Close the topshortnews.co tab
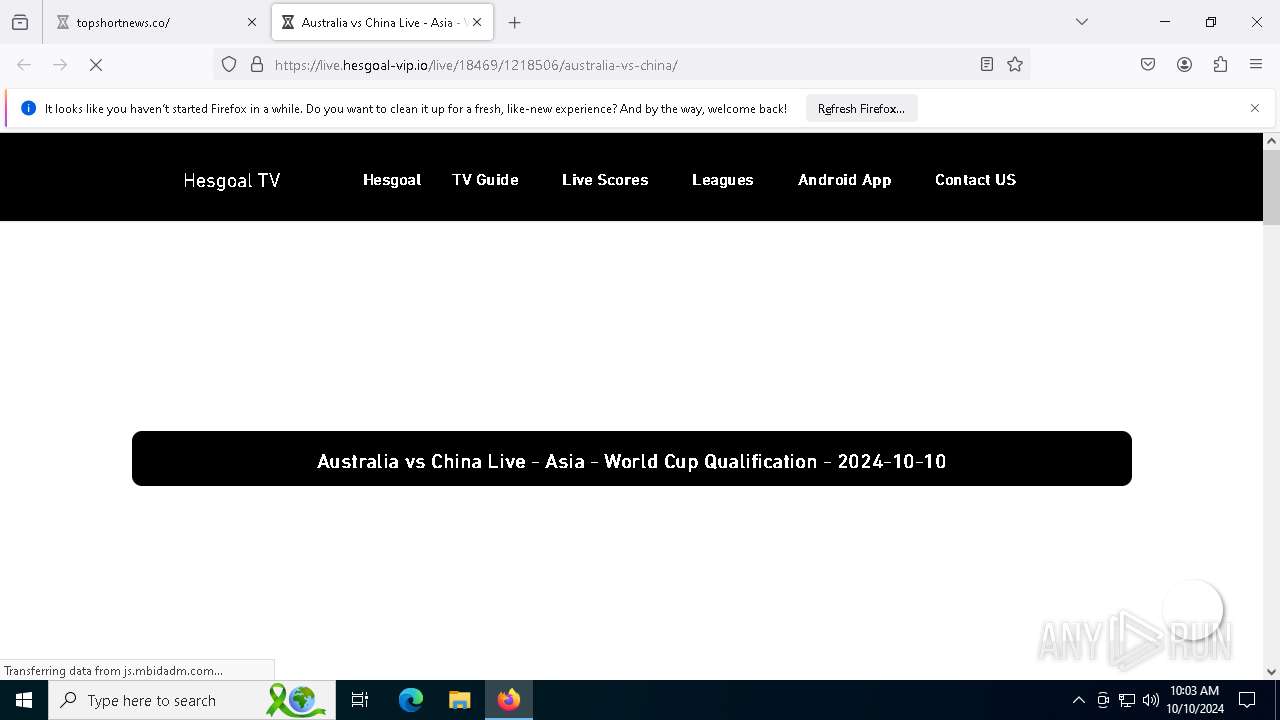The height and width of the screenshot is (720, 1280). (x=252, y=22)
